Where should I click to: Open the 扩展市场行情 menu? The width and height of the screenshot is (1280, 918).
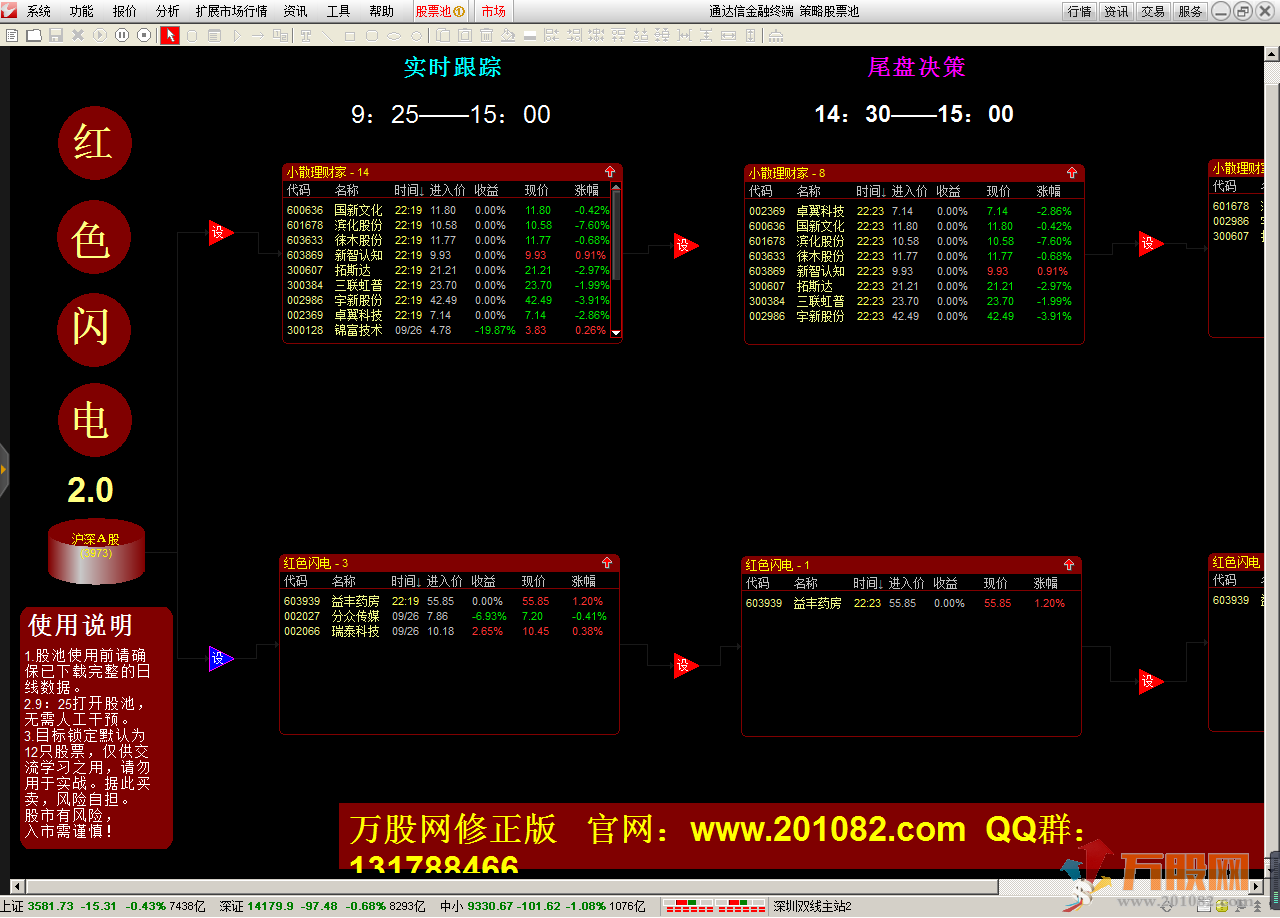coord(232,12)
